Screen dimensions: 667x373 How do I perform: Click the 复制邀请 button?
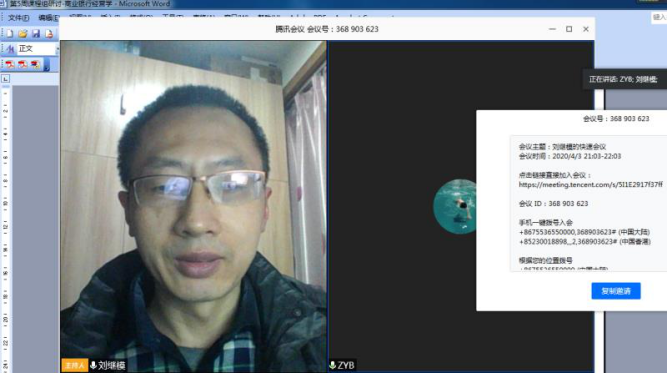pos(616,291)
